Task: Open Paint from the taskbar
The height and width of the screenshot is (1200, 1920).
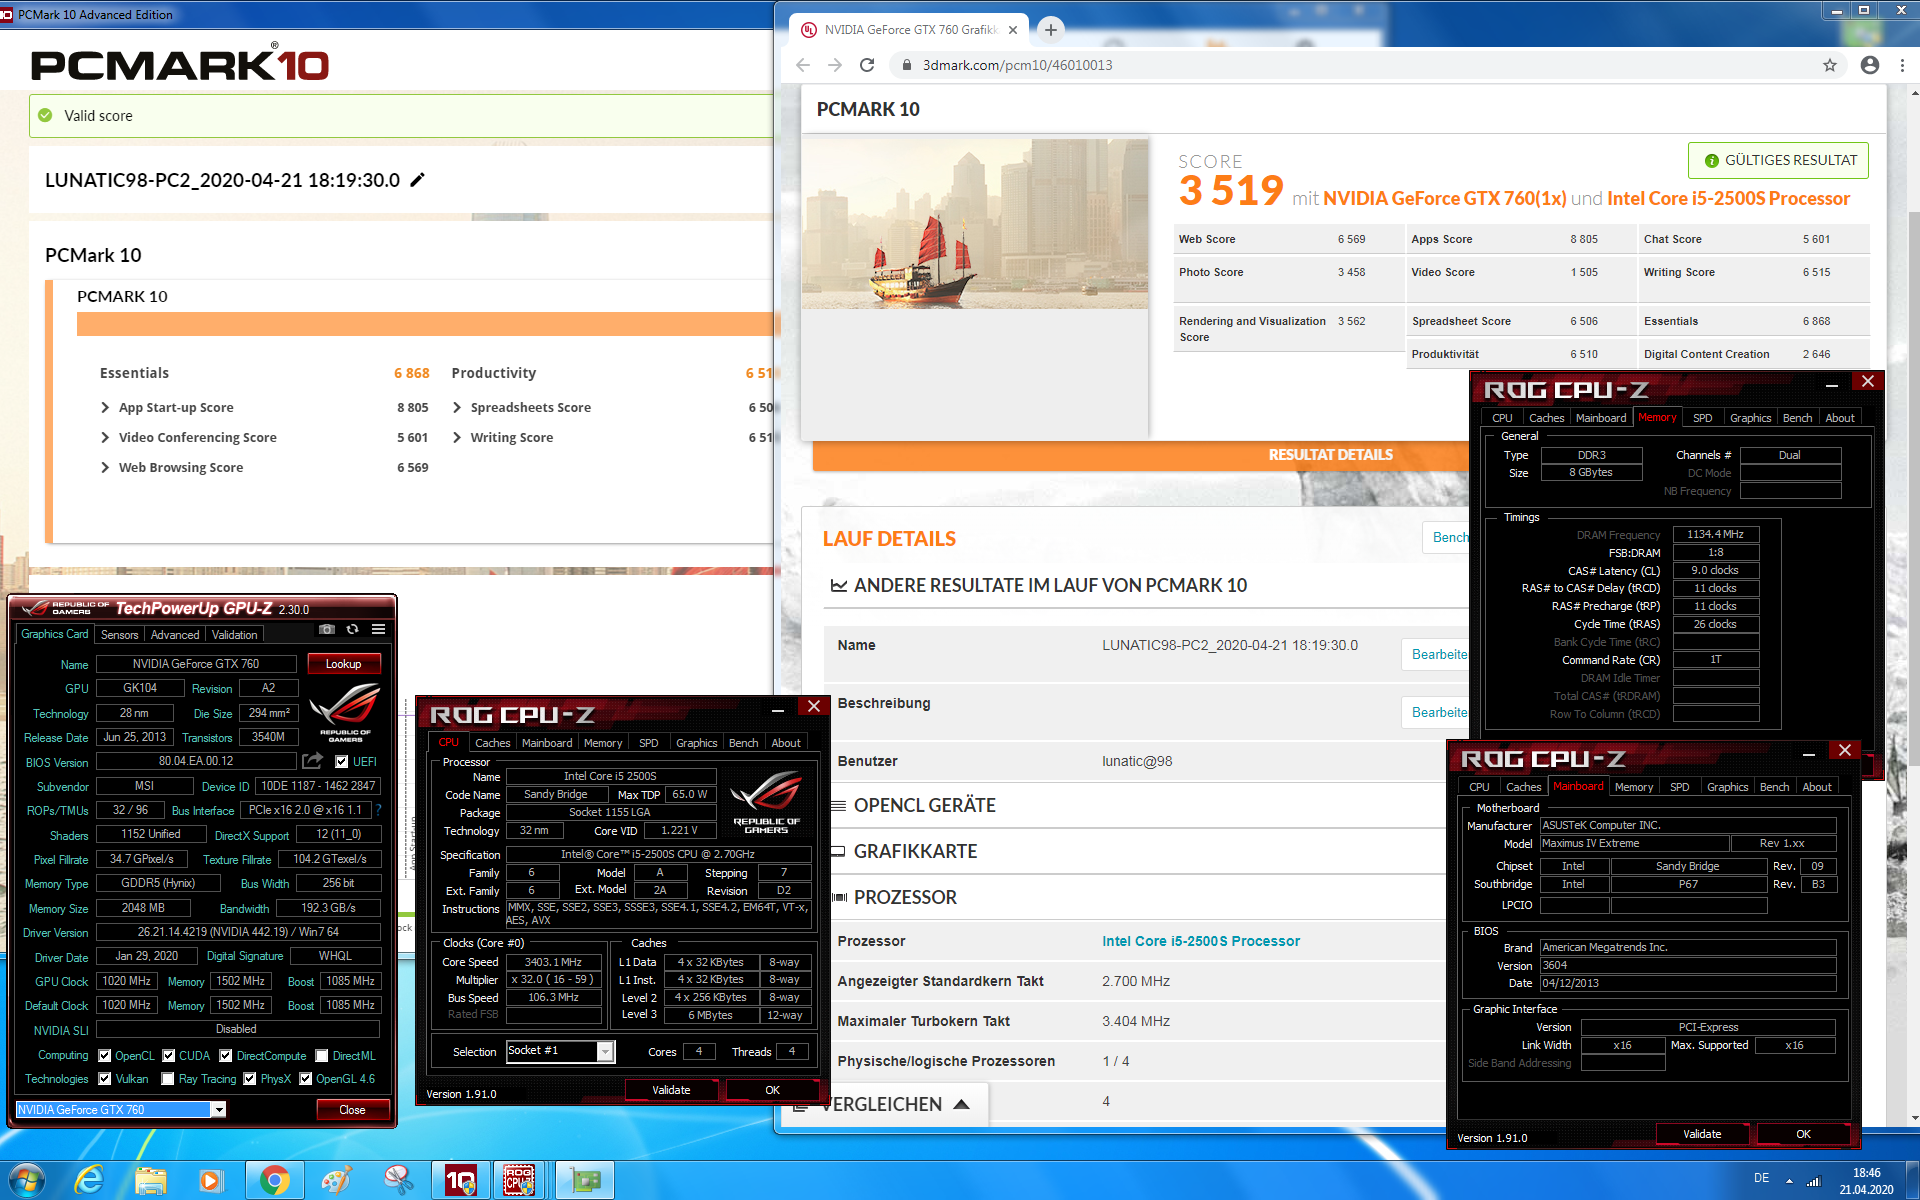Action: 336,1180
